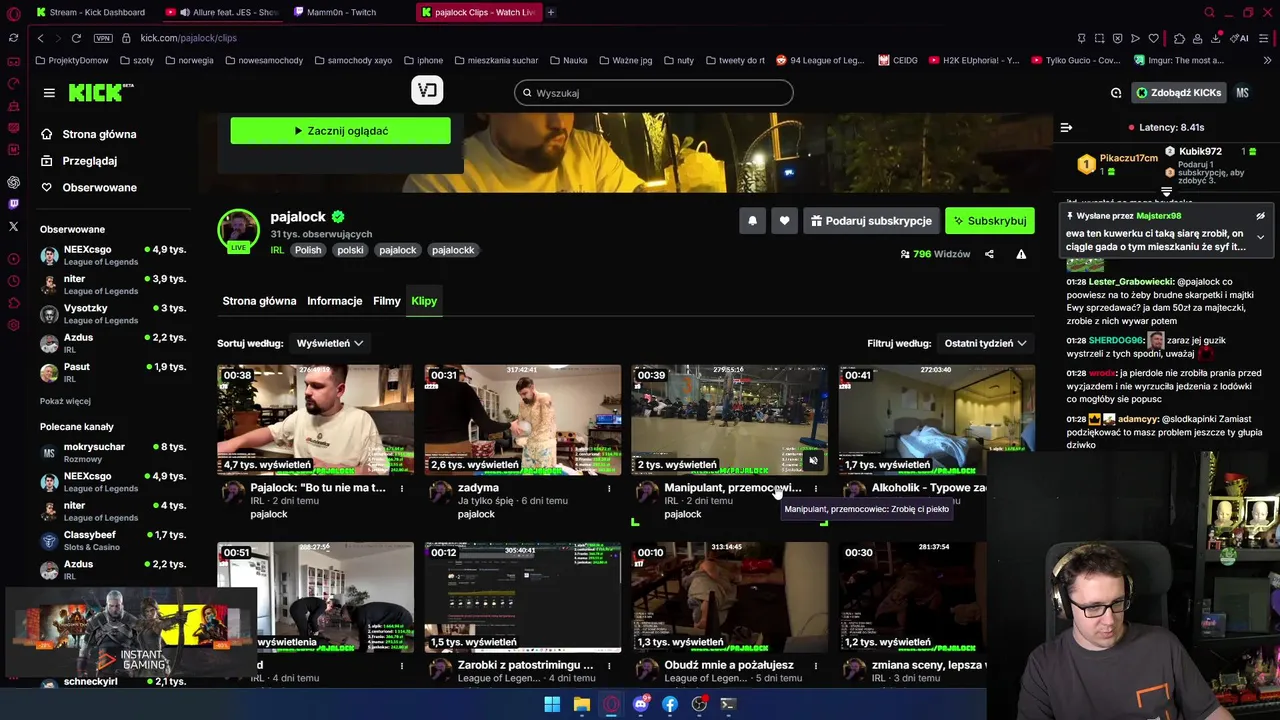Toggle channel notifications with the bell icon

(x=752, y=221)
